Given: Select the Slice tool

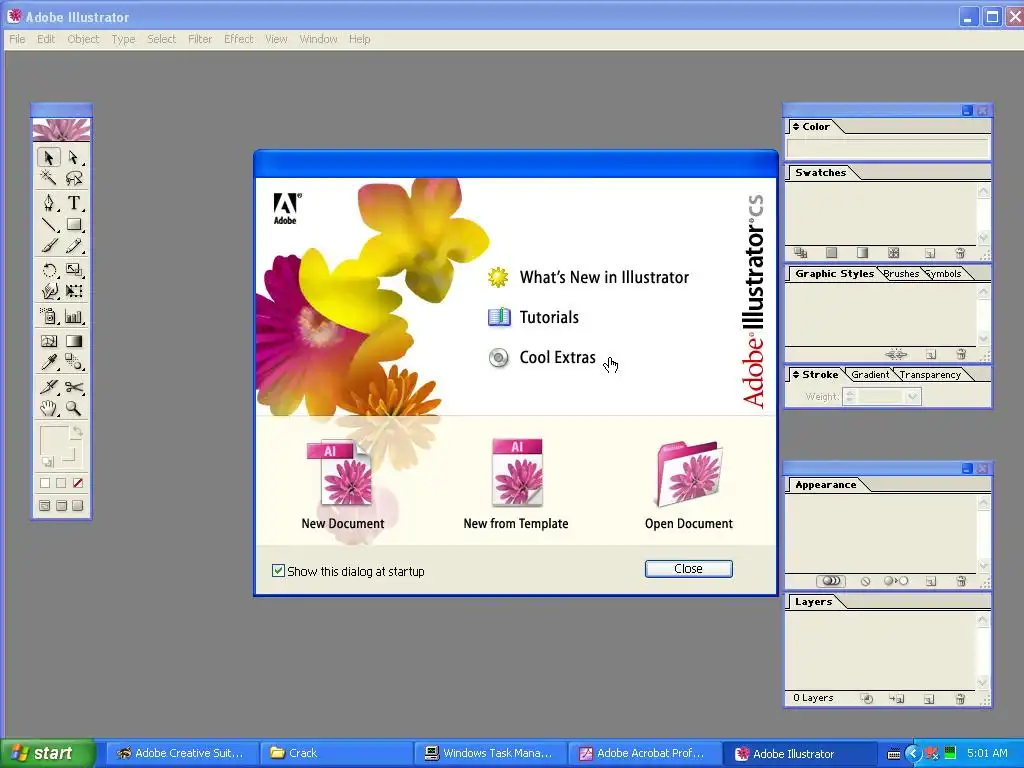Looking at the screenshot, I should (x=48, y=387).
